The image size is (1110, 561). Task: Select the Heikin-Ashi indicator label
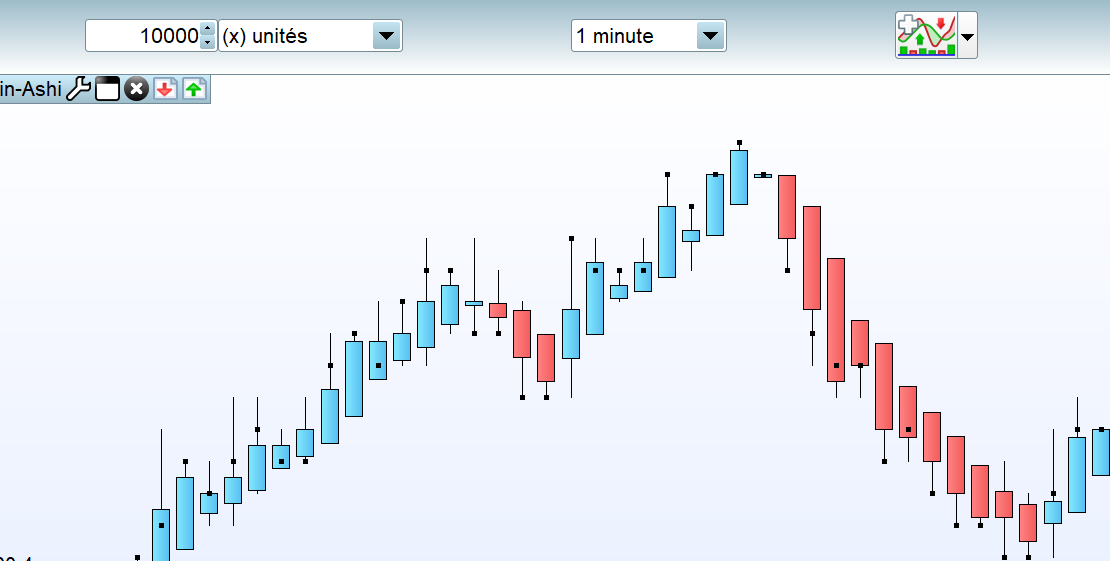tap(30, 89)
